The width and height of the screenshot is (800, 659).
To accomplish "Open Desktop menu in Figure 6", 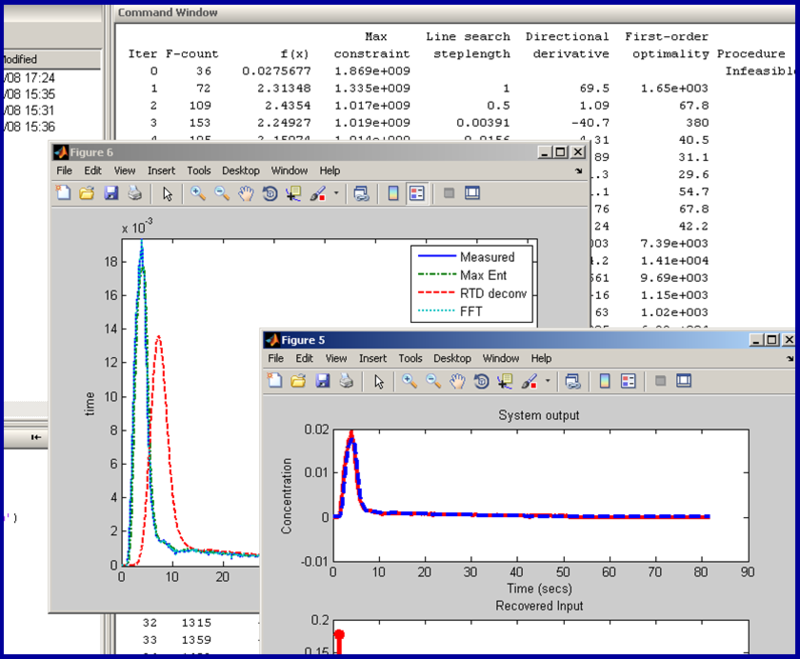I will pos(241,170).
